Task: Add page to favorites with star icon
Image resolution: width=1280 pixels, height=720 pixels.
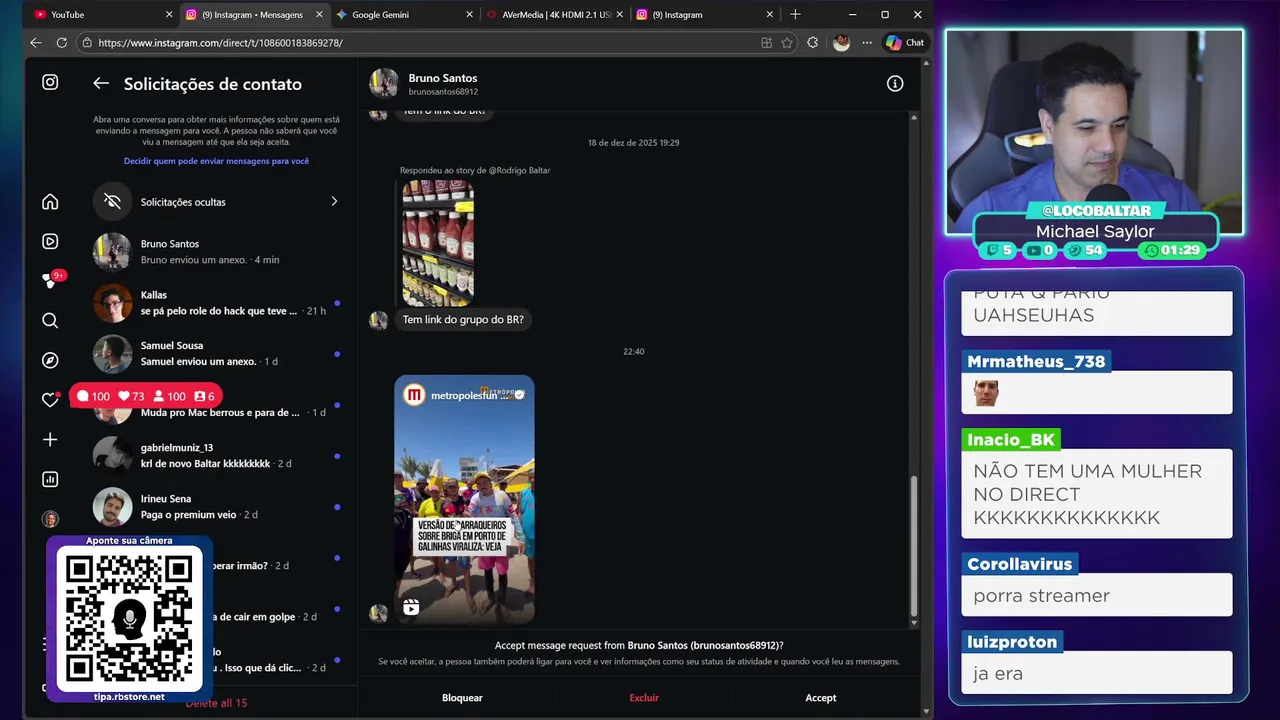Action: point(787,43)
